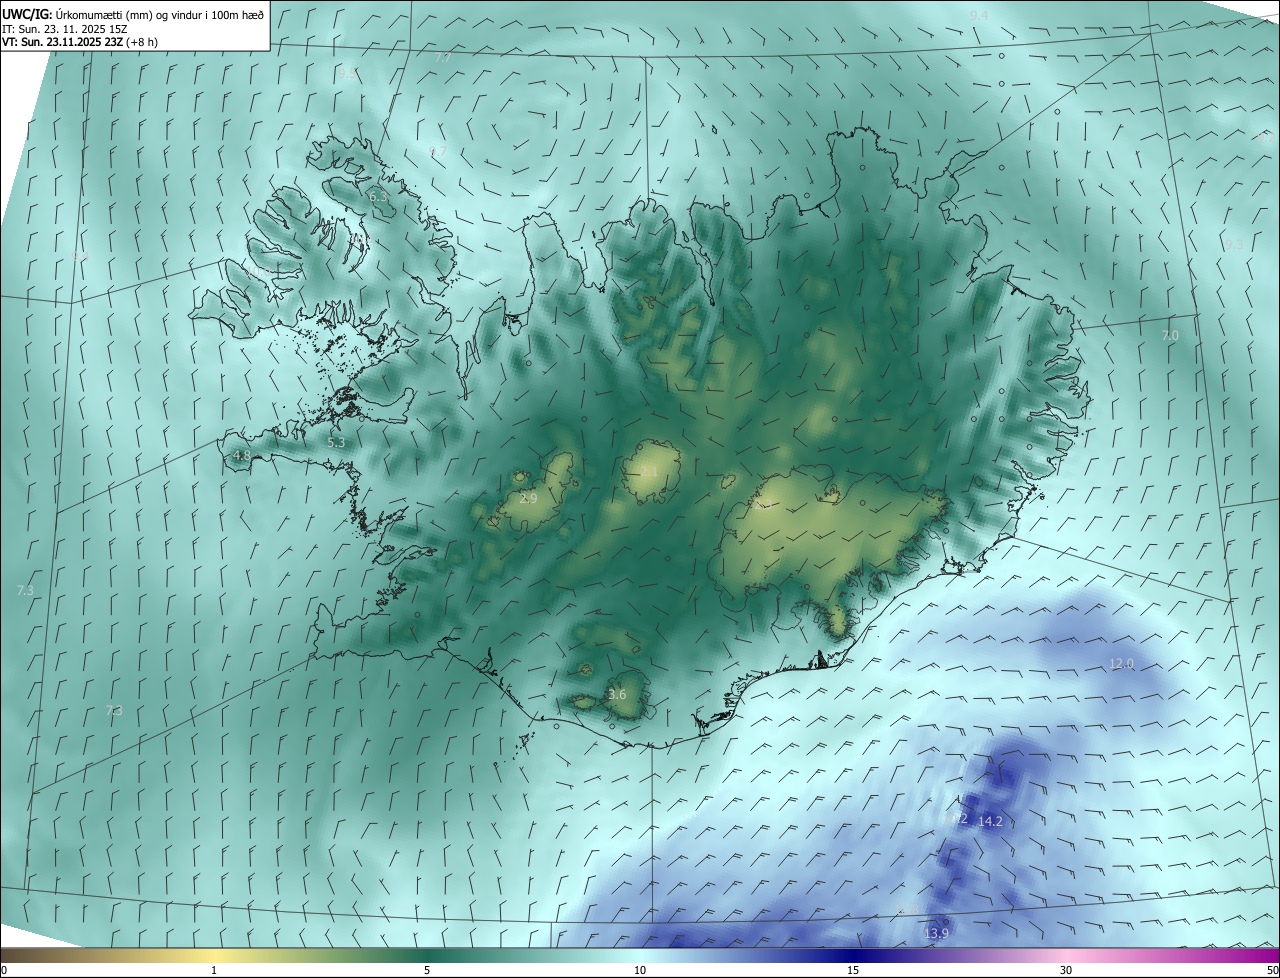Click the 7.0 value east of Iceland
Screen dimensions: 1280x978
click(1170, 336)
